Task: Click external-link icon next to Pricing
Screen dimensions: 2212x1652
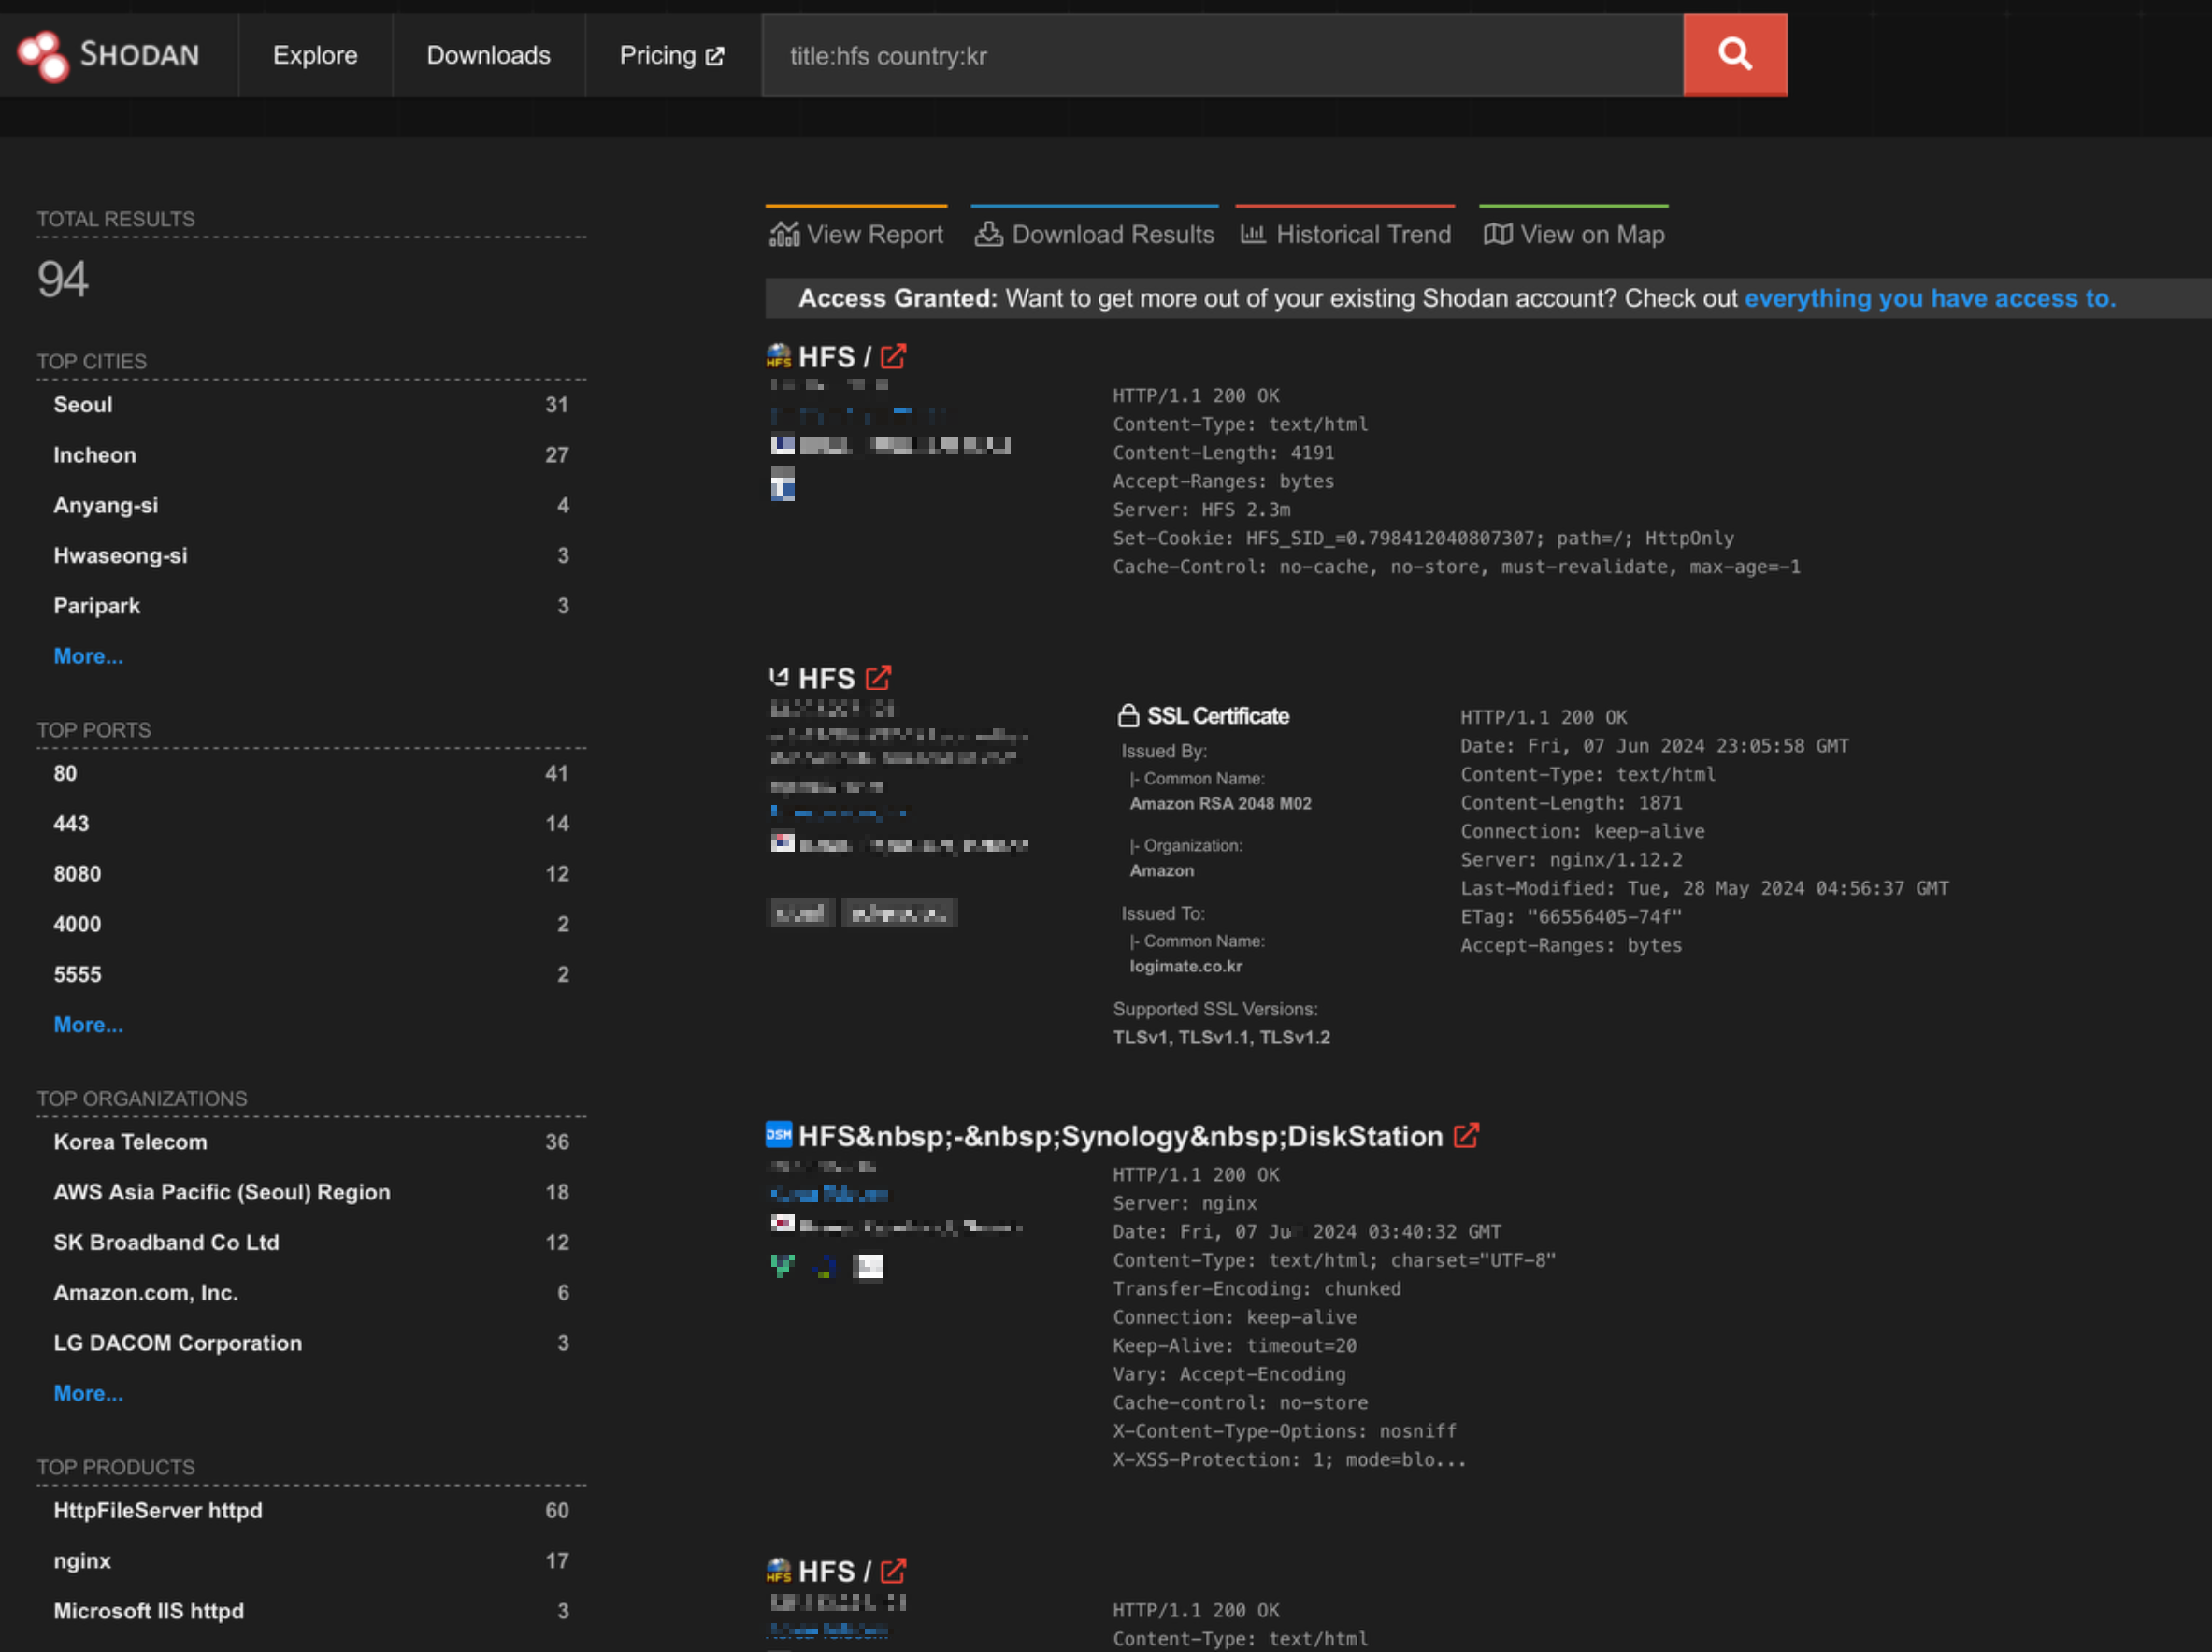Action: pyautogui.click(x=714, y=56)
